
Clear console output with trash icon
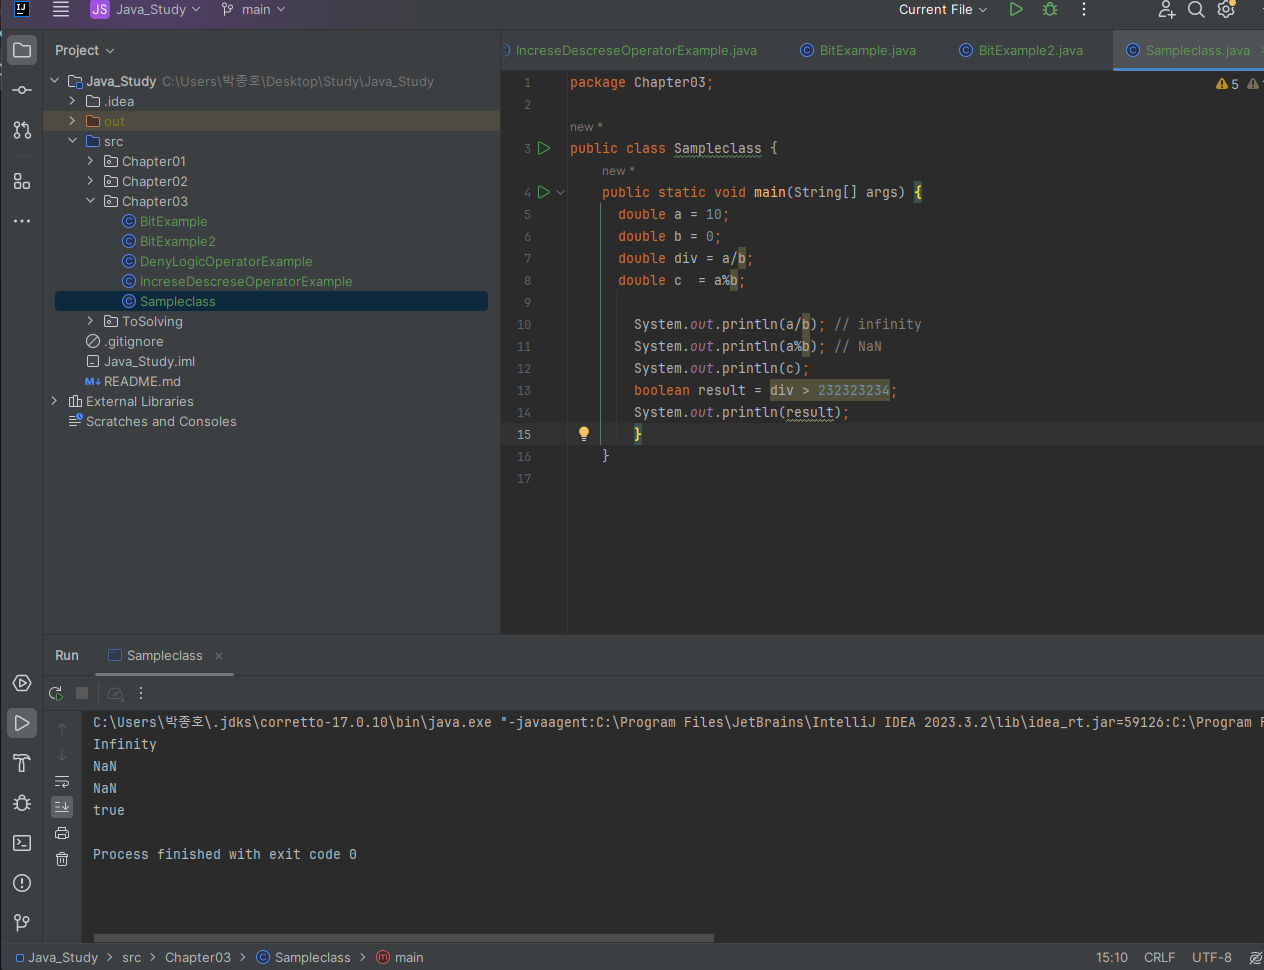point(62,859)
